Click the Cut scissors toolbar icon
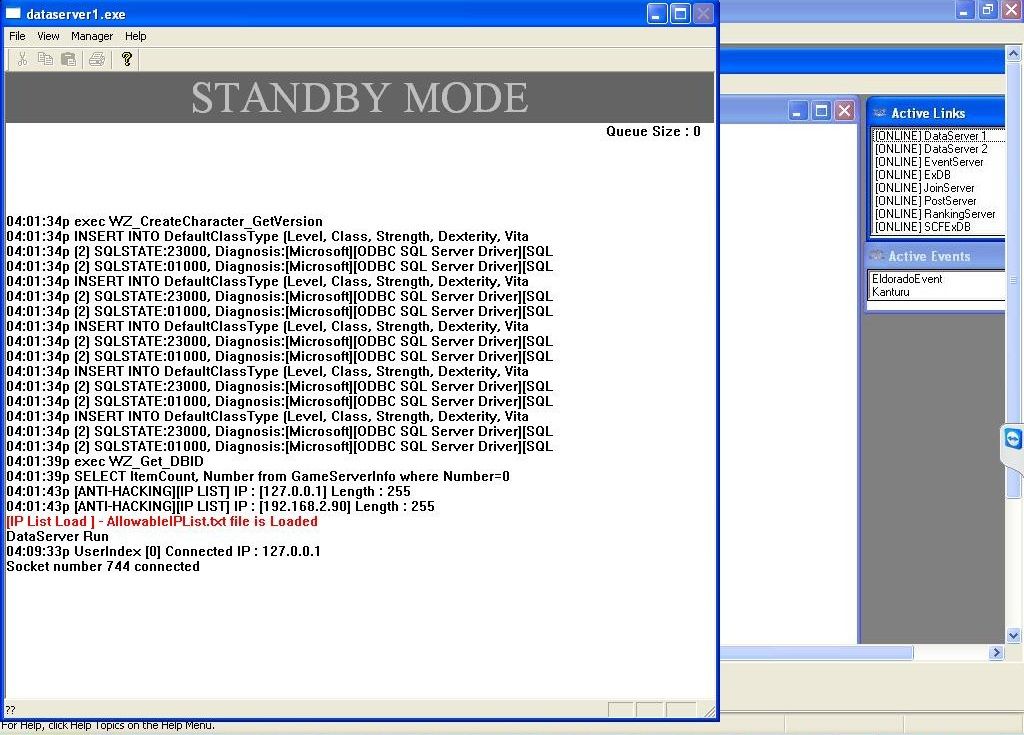Image resolution: width=1024 pixels, height=735 pixels. coord(22,60)
